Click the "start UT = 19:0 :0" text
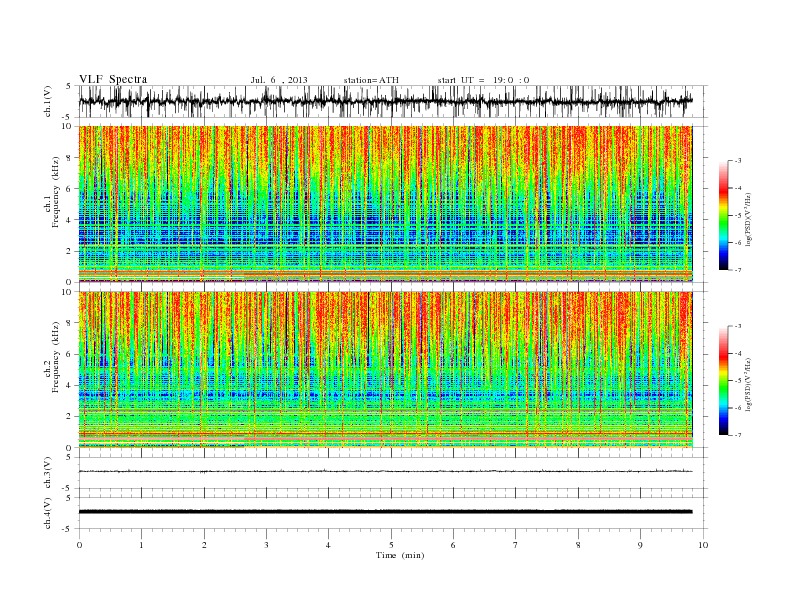 [483, 80]
